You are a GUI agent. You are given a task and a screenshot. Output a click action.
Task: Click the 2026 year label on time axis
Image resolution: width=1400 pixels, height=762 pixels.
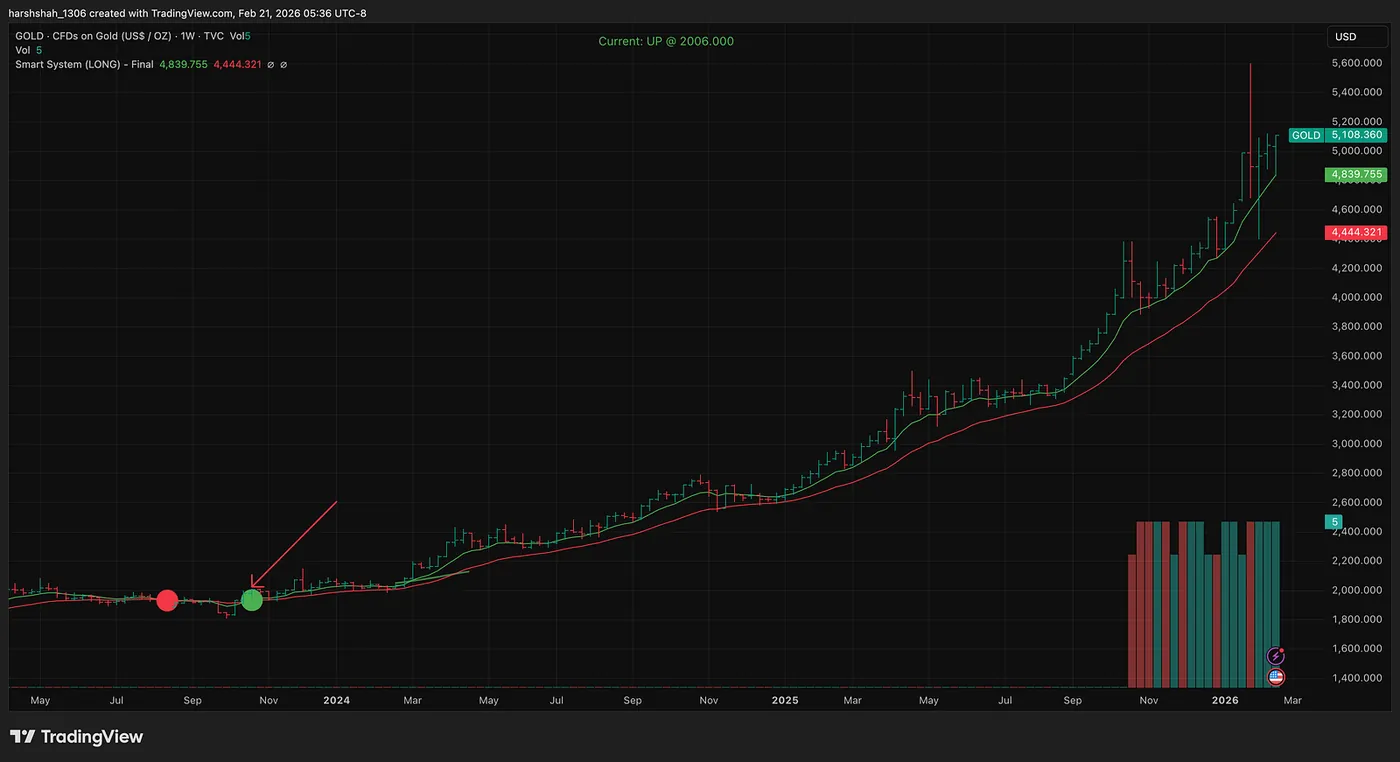coord(1226,701)
